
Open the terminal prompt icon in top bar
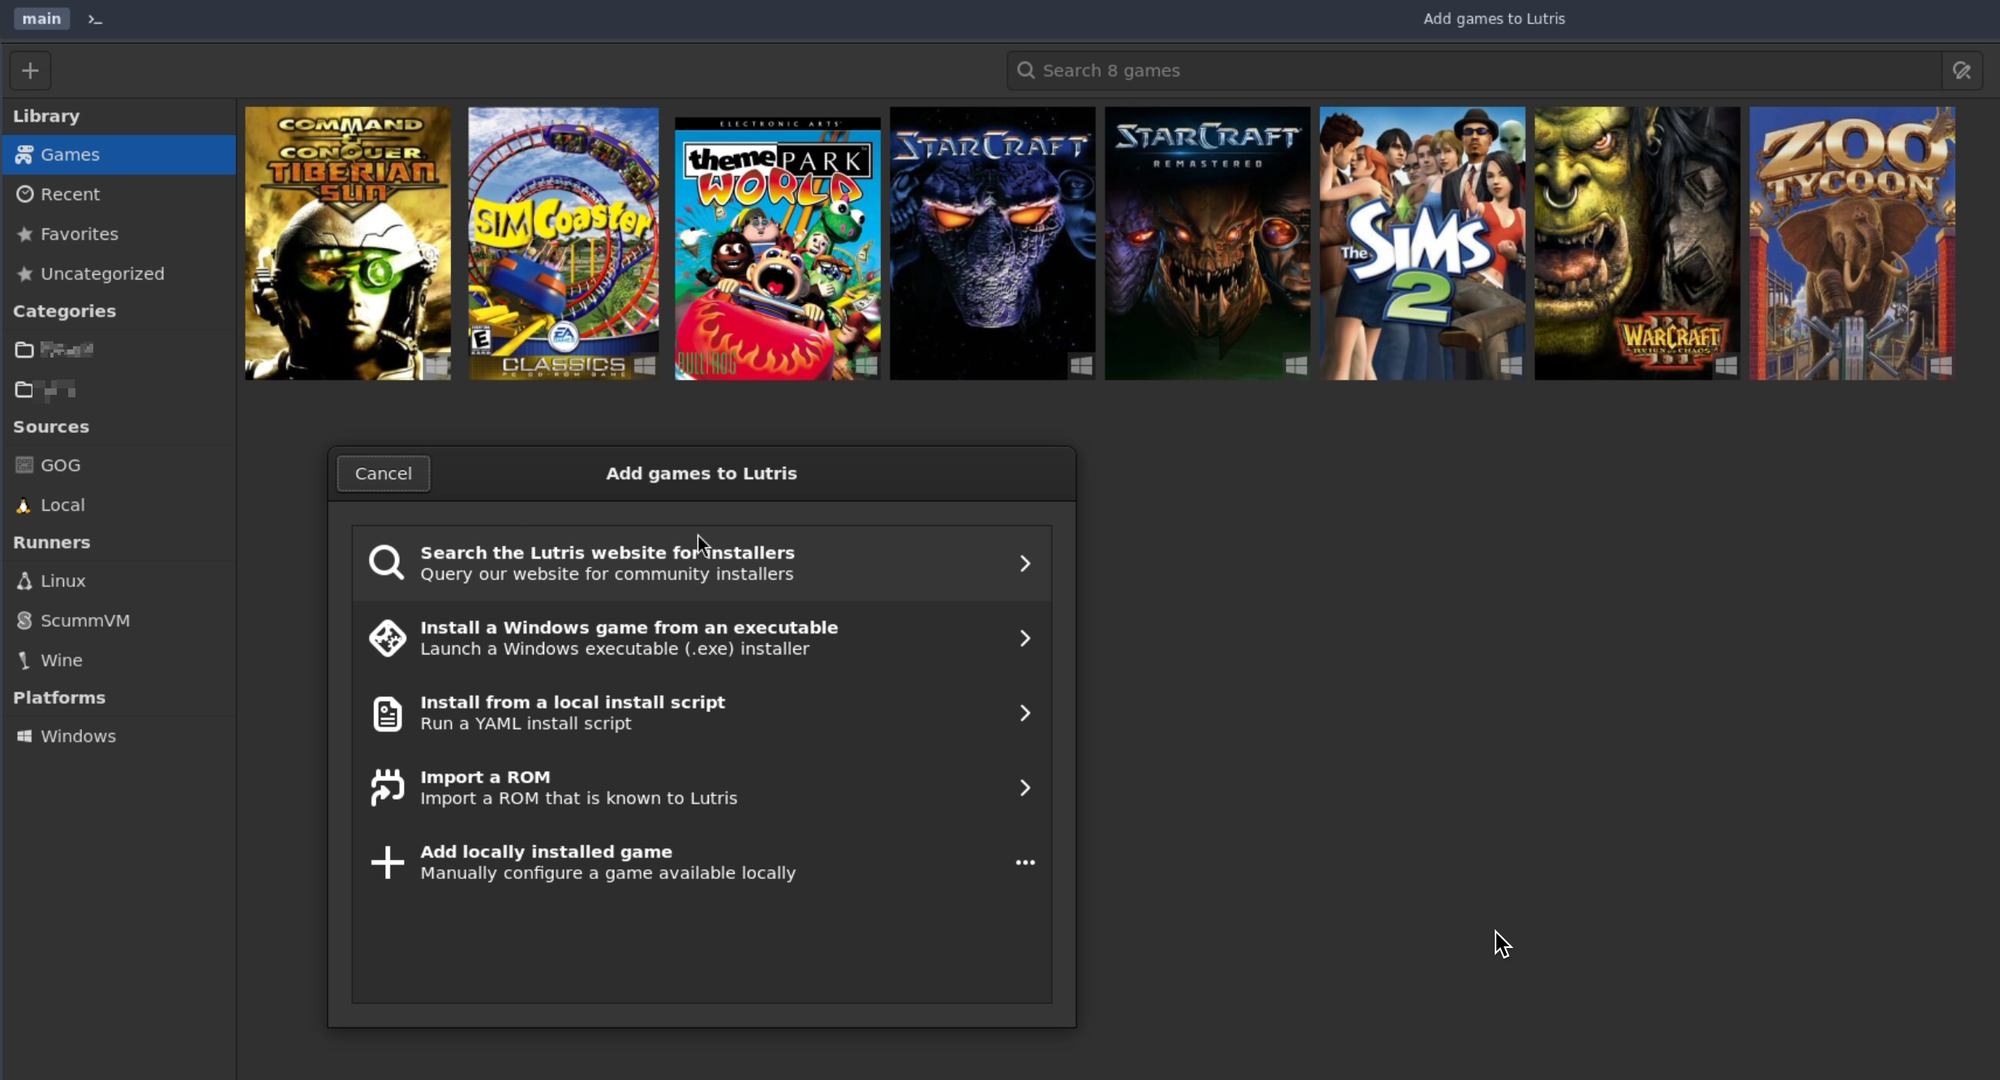pos(95,19)
